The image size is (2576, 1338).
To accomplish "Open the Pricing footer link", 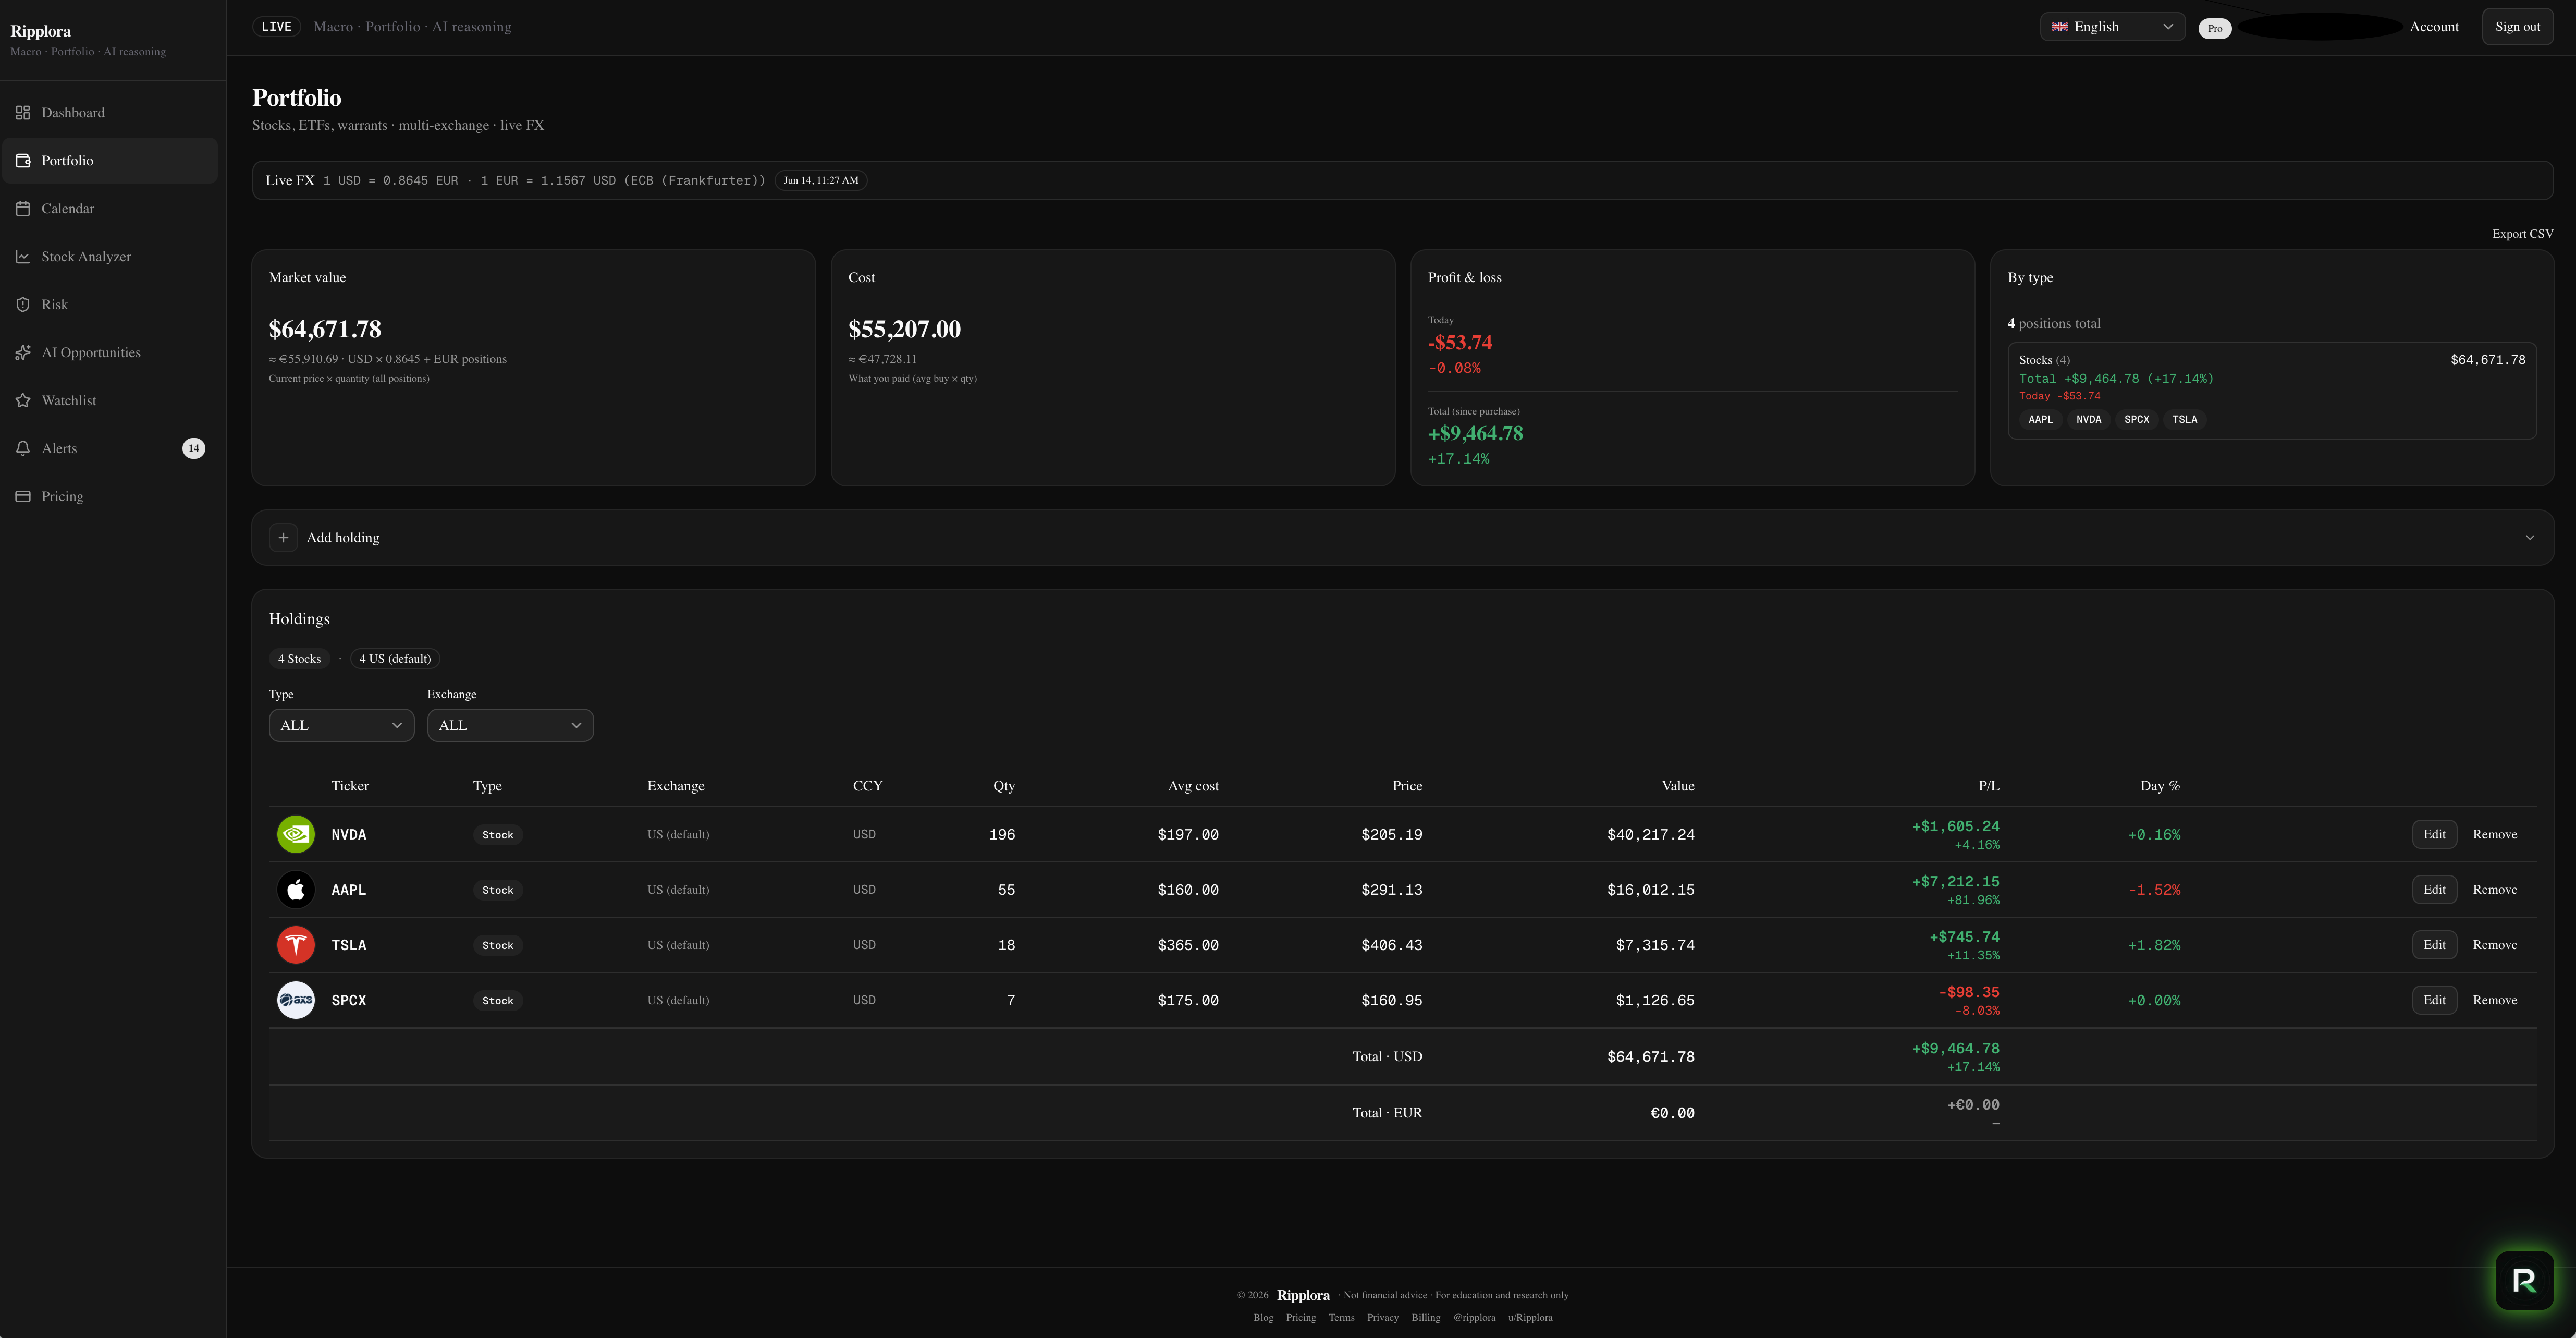I will [x=1300, y=1318].
